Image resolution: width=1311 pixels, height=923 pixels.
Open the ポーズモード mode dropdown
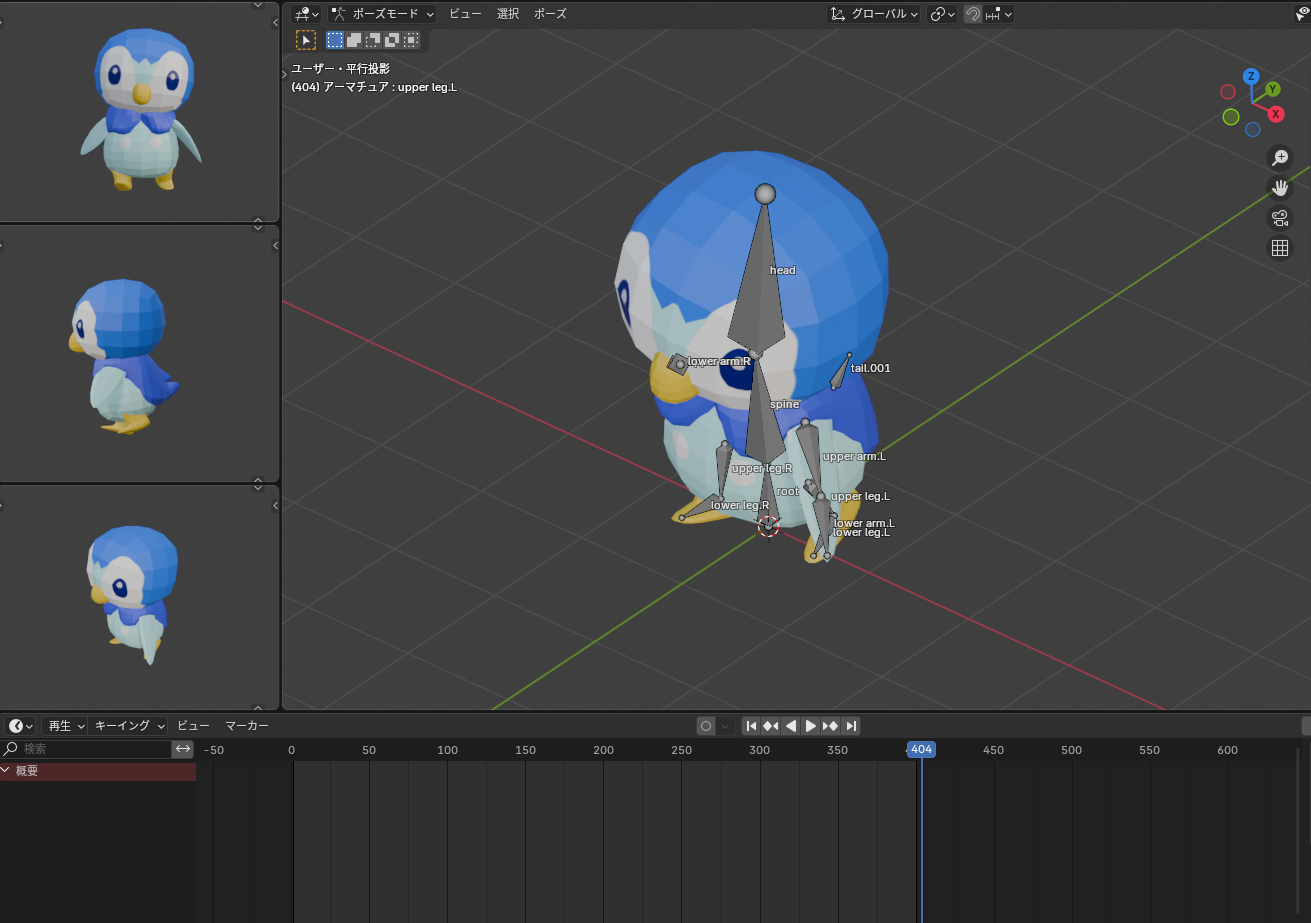383,14
